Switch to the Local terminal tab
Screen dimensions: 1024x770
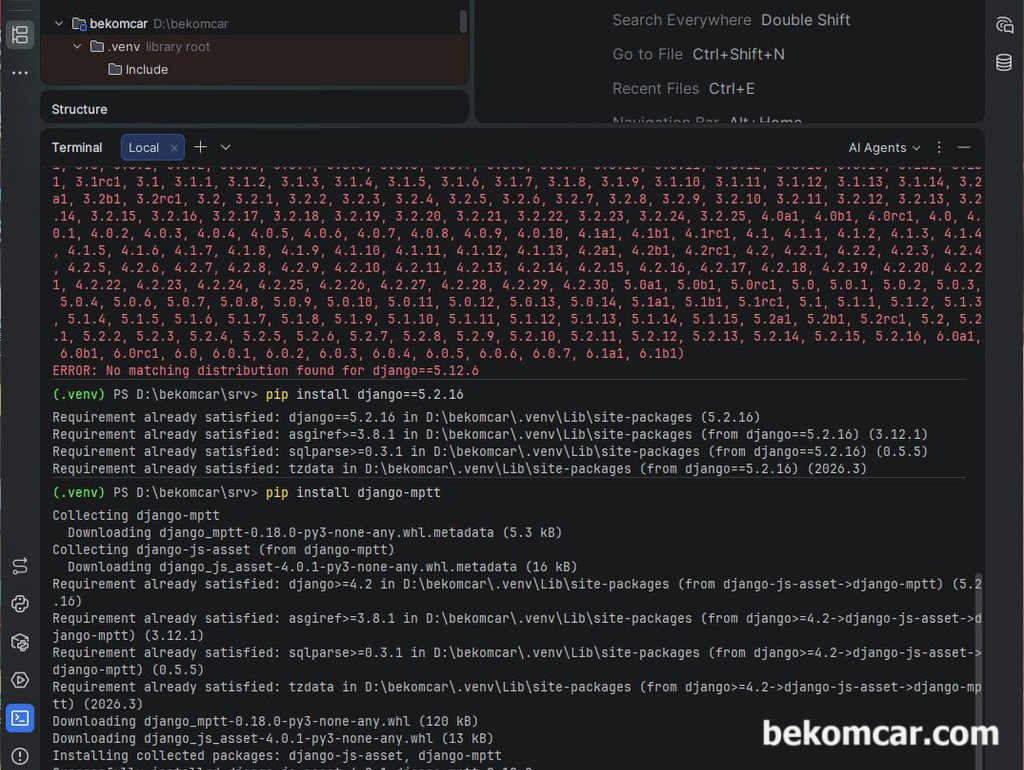[144, 148]
